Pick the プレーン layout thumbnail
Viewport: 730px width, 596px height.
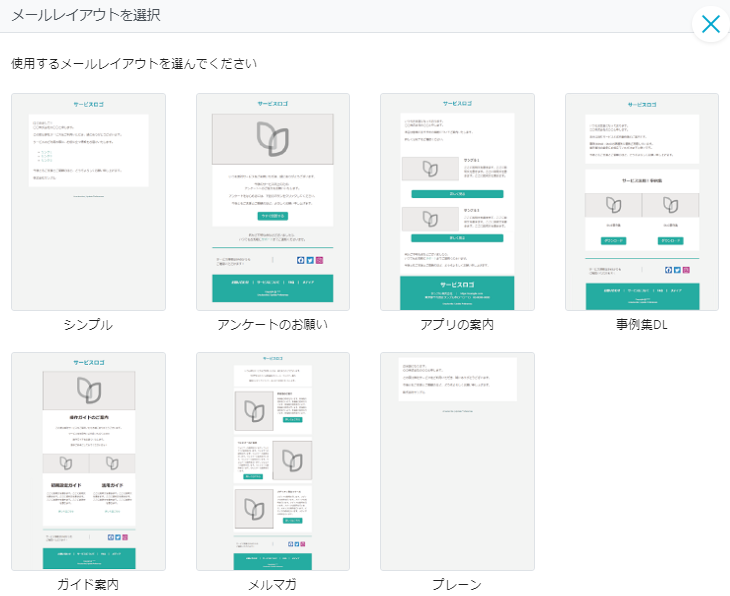click(457, 461)
